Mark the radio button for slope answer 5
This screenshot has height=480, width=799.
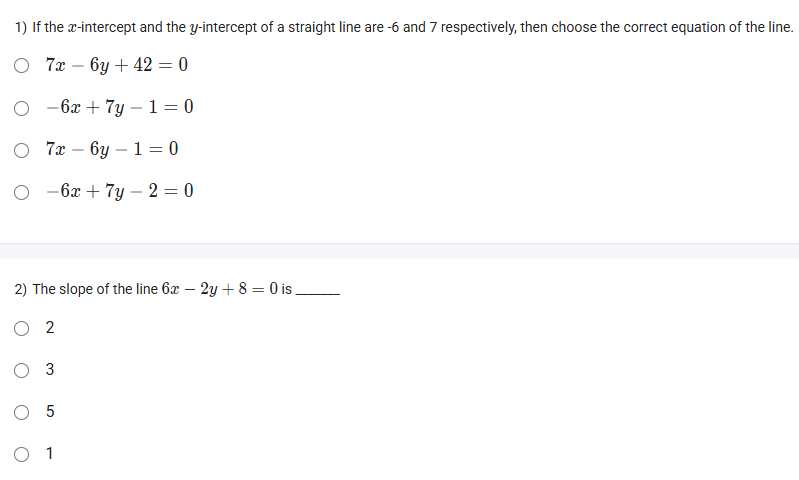coord(22,412)
